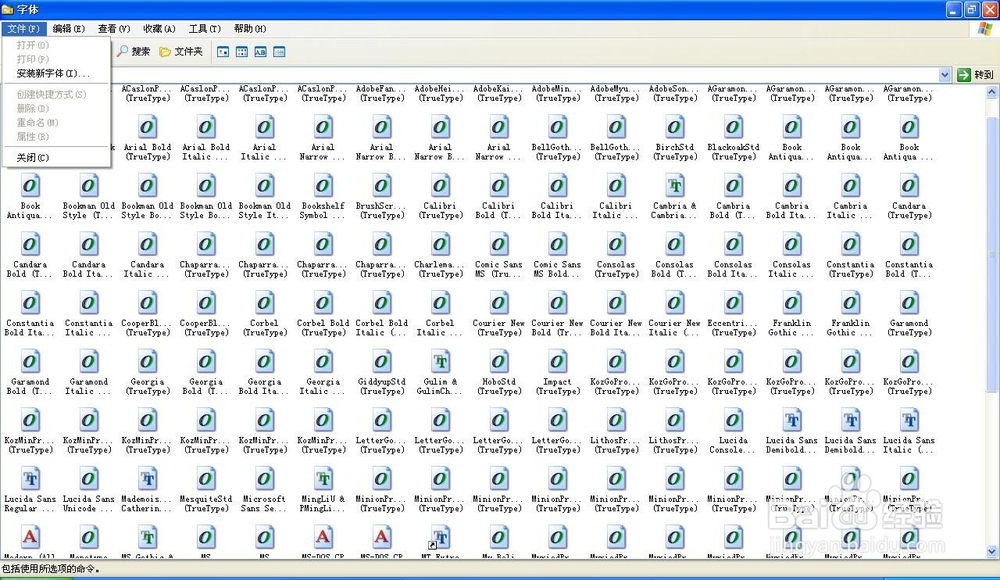This screenshot has height=580, width=1000.
Task: Toggle the large icons view
Action: tap(223, 51)
